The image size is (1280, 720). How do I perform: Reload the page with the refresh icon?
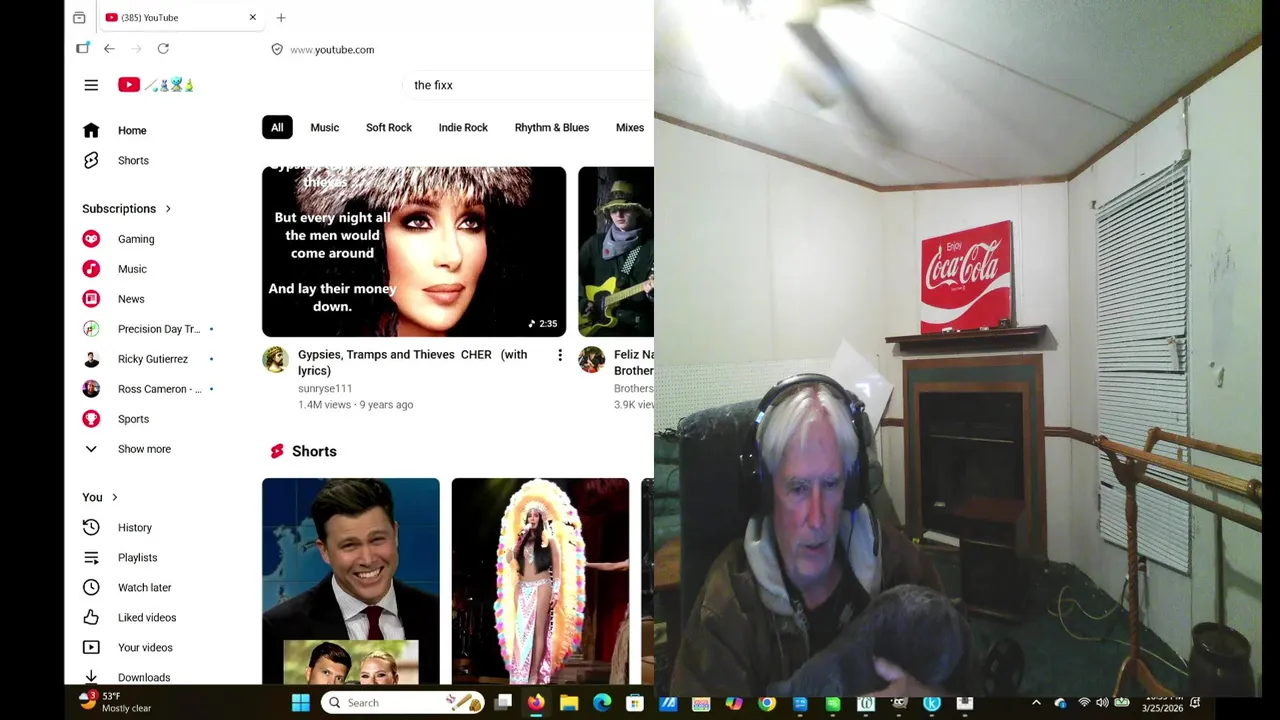click(x=163, y=49)
